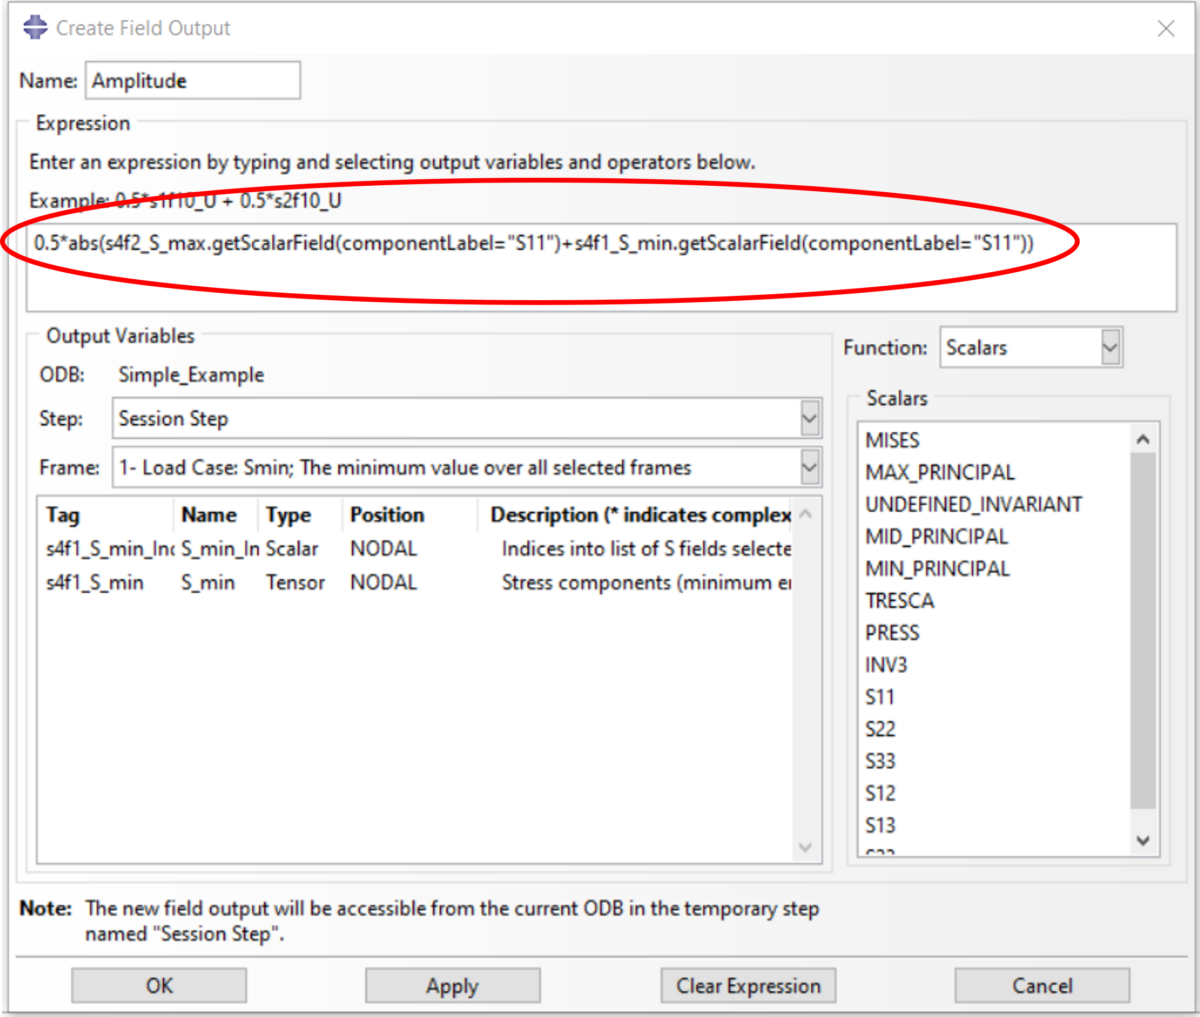Click the Scalars list scrollbar thumb

click(1144, 630)
